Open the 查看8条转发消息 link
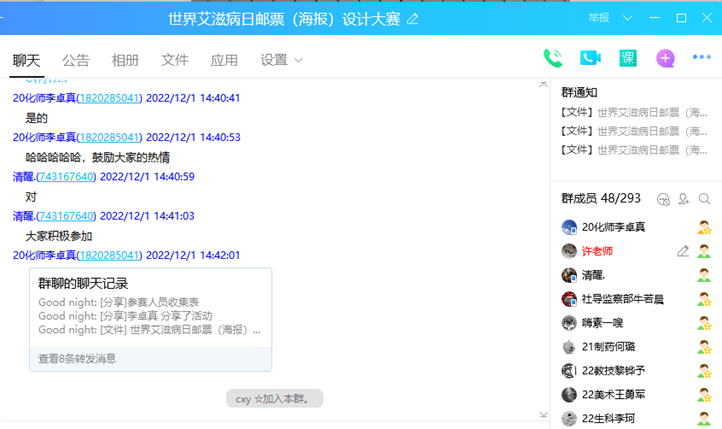The width and height of the screenshot is (722, 429). 77,358
